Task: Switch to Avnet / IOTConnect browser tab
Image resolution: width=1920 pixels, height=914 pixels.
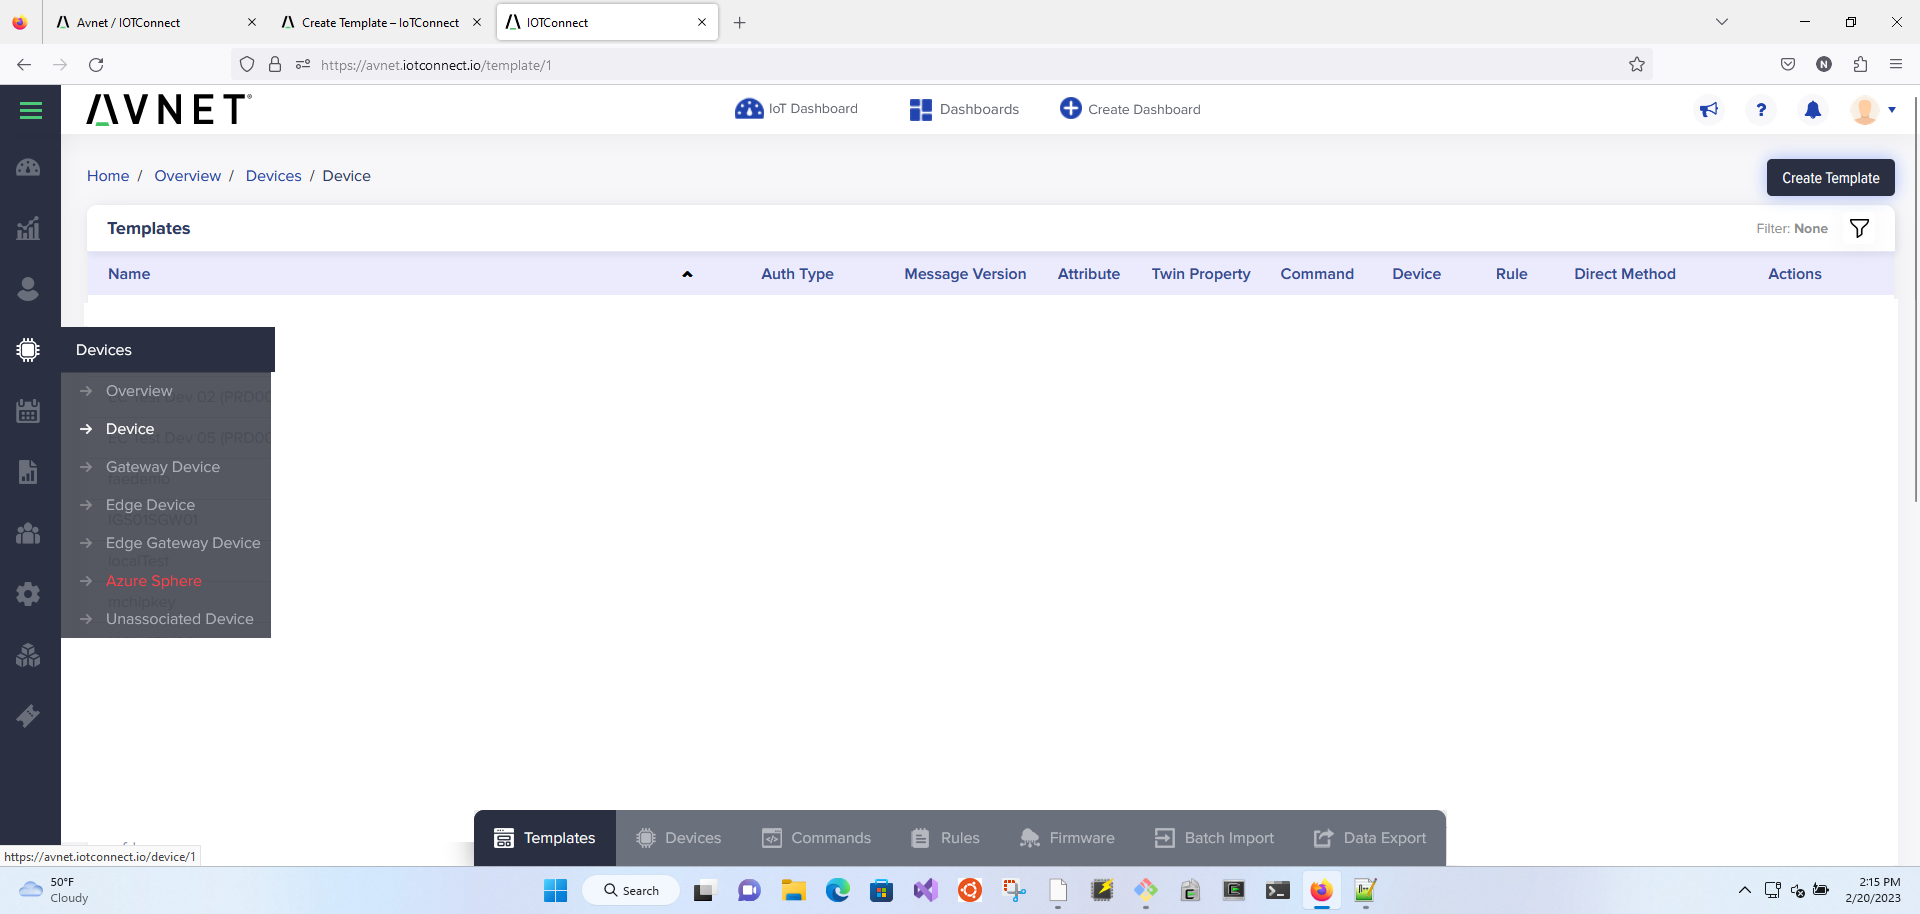Action: click(x=155, y=22)
